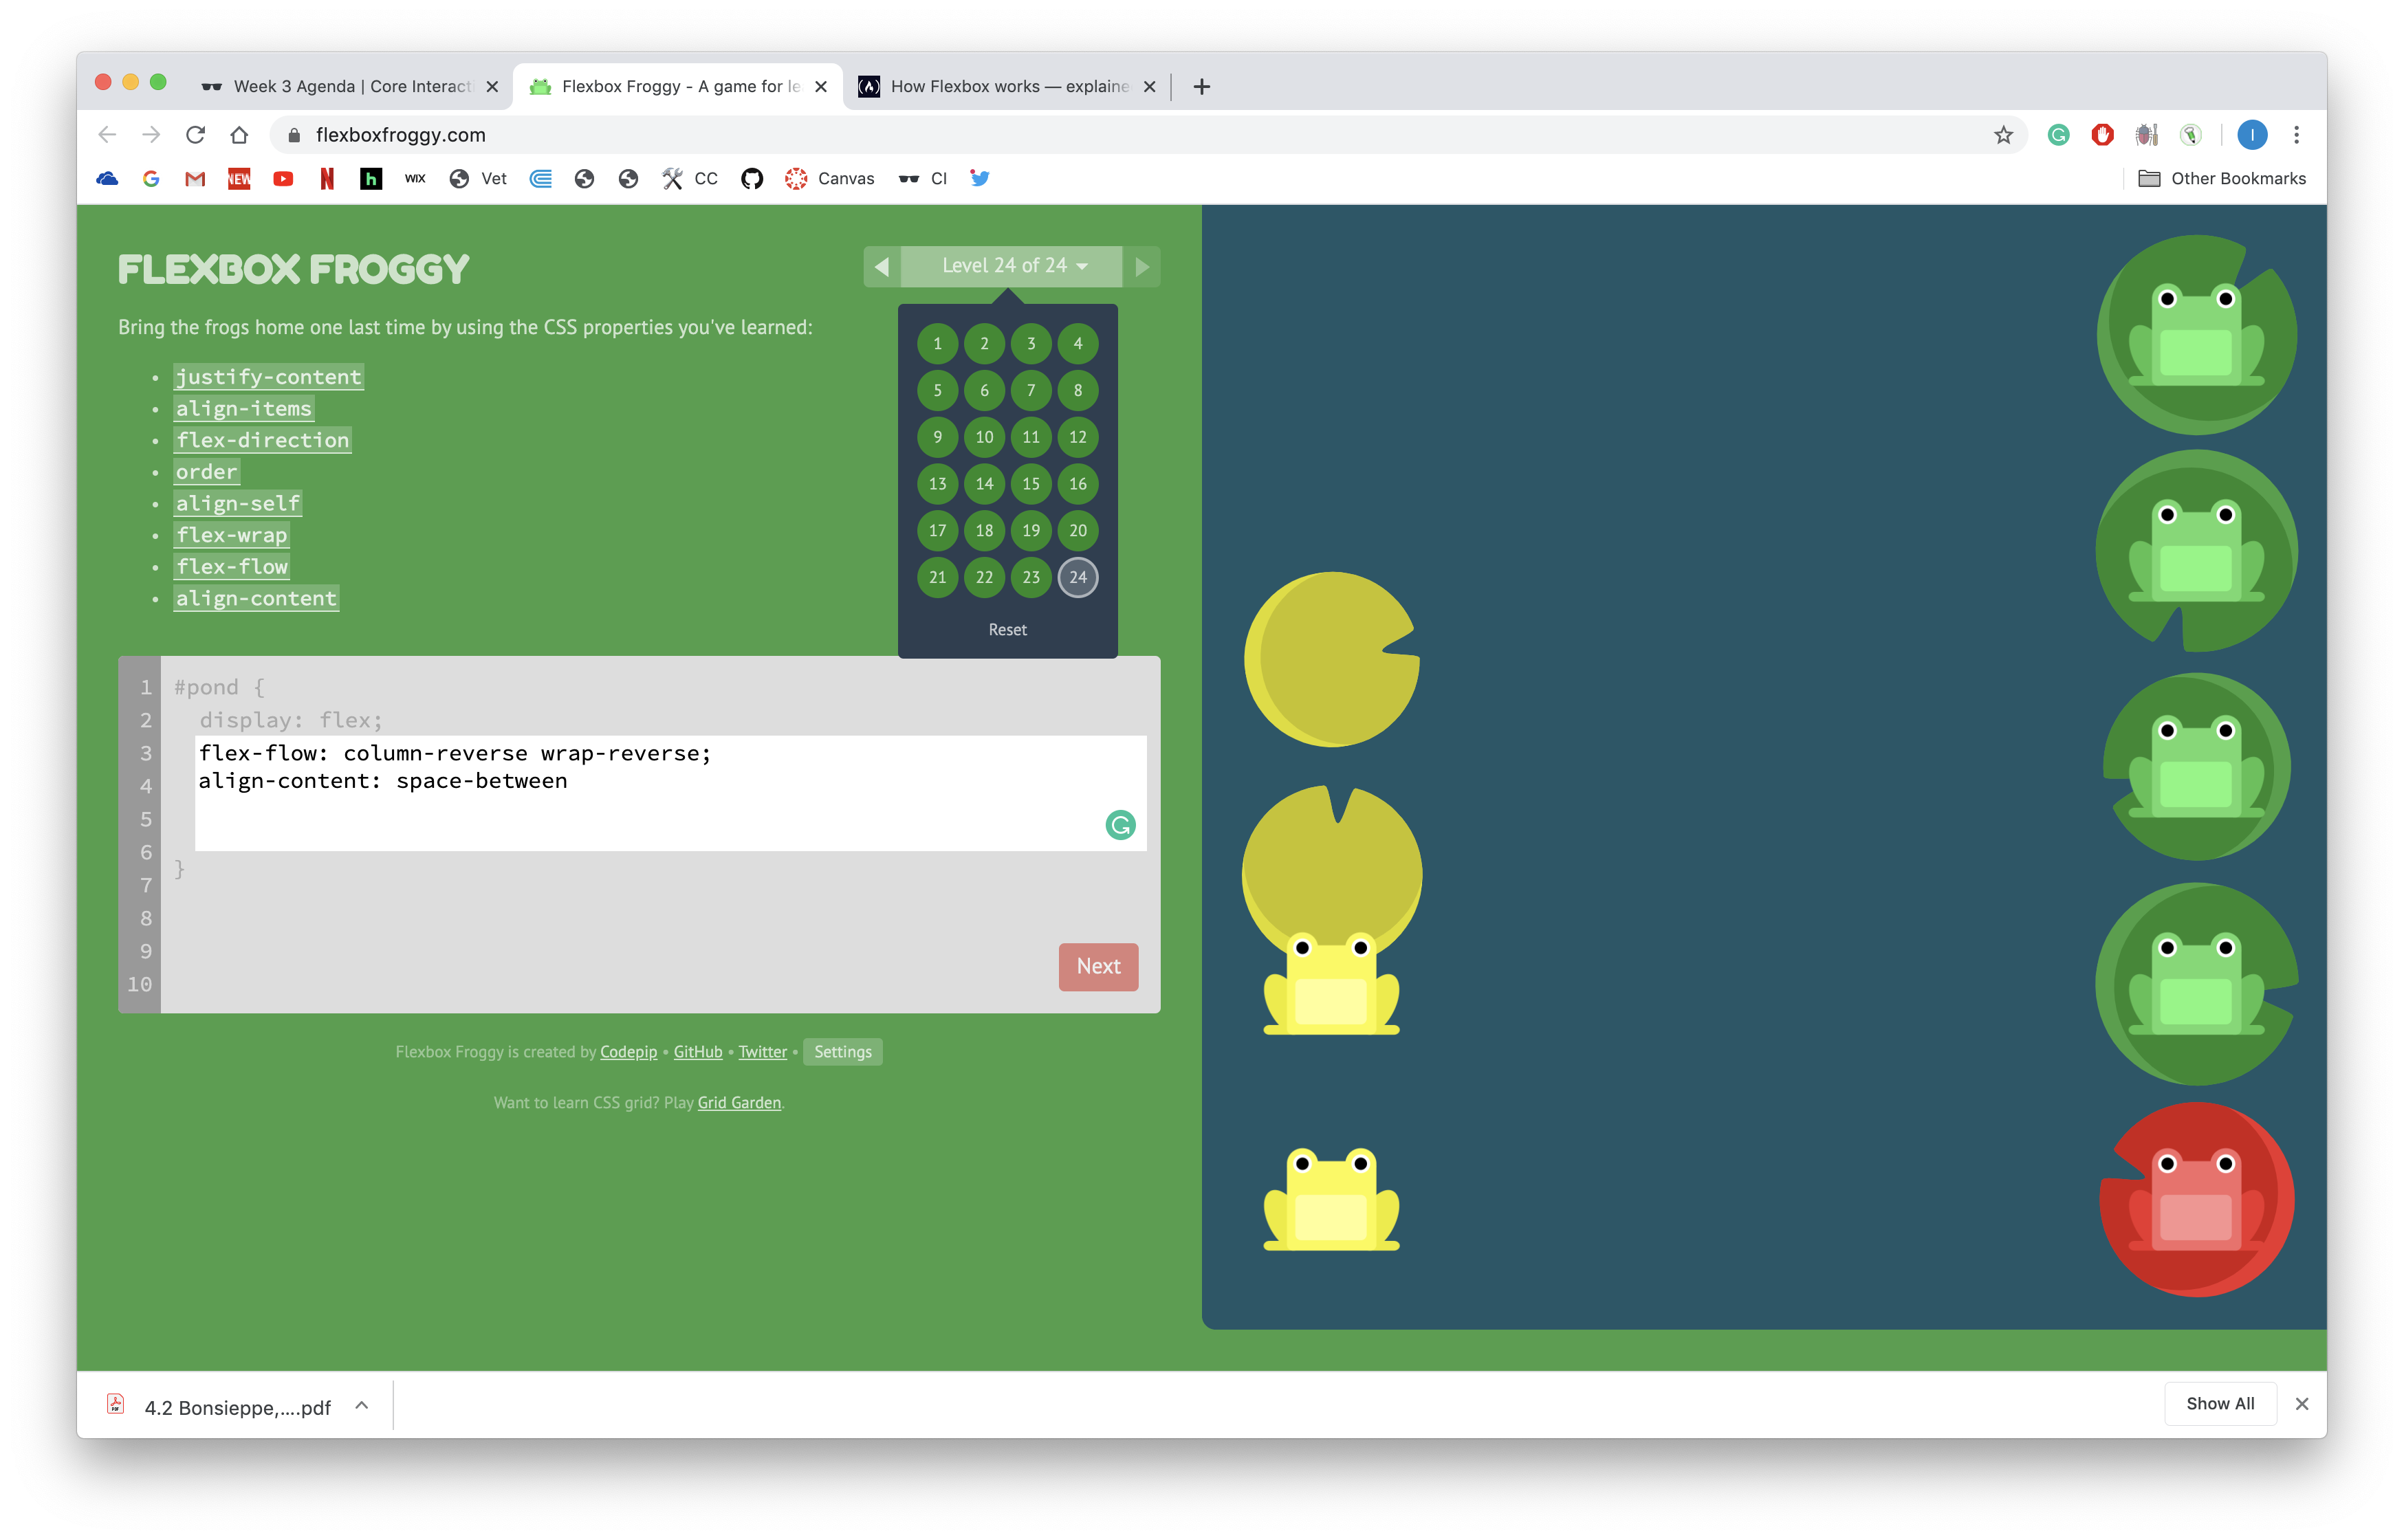This screenshot has height=1540, width=2404.
Task: Jump to level 7
Action: (x=1031, y=391)
